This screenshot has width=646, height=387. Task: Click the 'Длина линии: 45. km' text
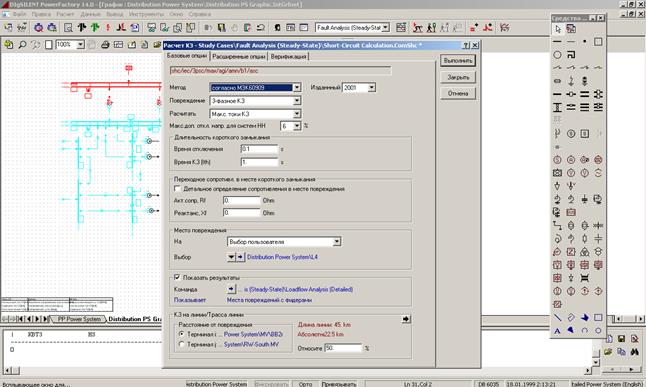pyautogui.click(x=324, y=325)
